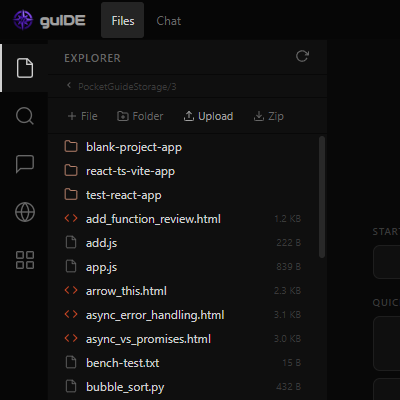Switch to the Chat tab

tap(169, 21)
